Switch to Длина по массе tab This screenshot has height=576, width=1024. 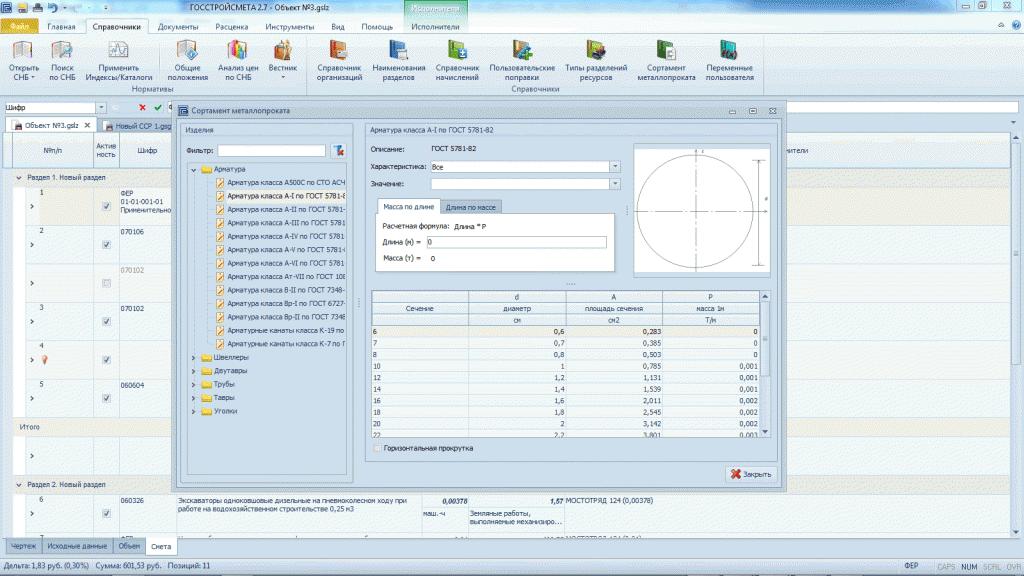472,207
